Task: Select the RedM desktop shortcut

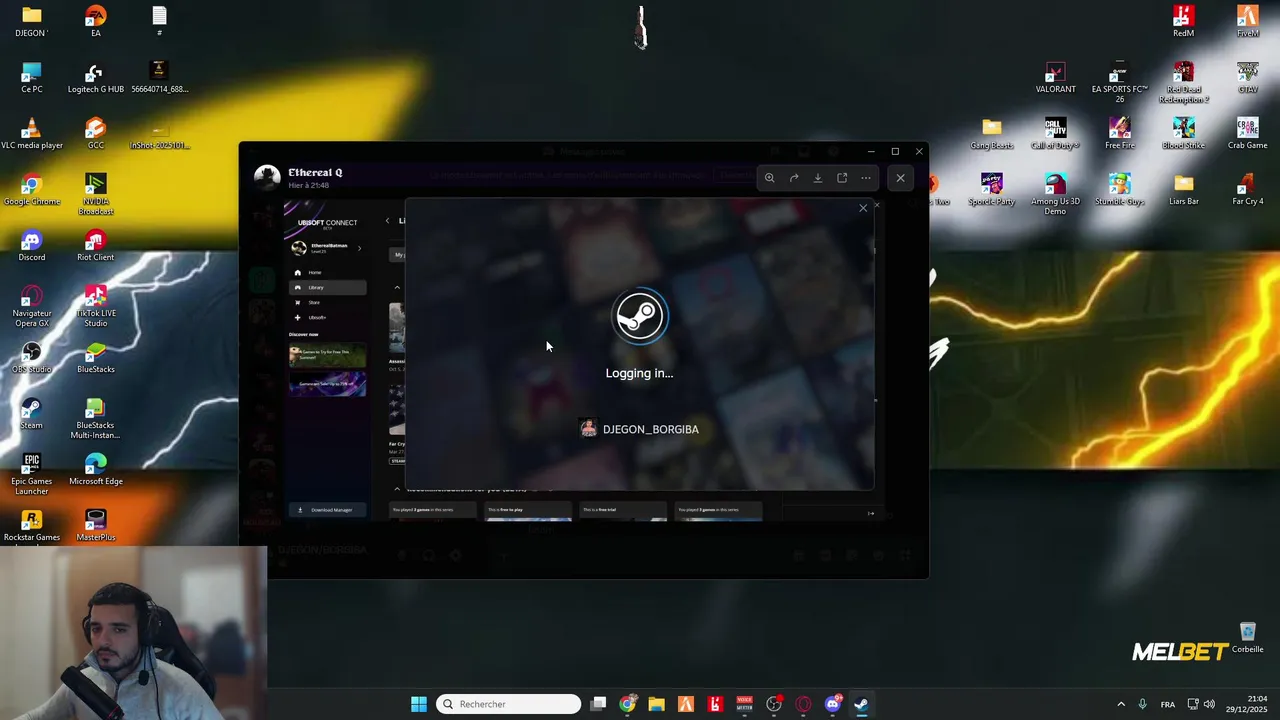Action: click(x=1184, y=22)
